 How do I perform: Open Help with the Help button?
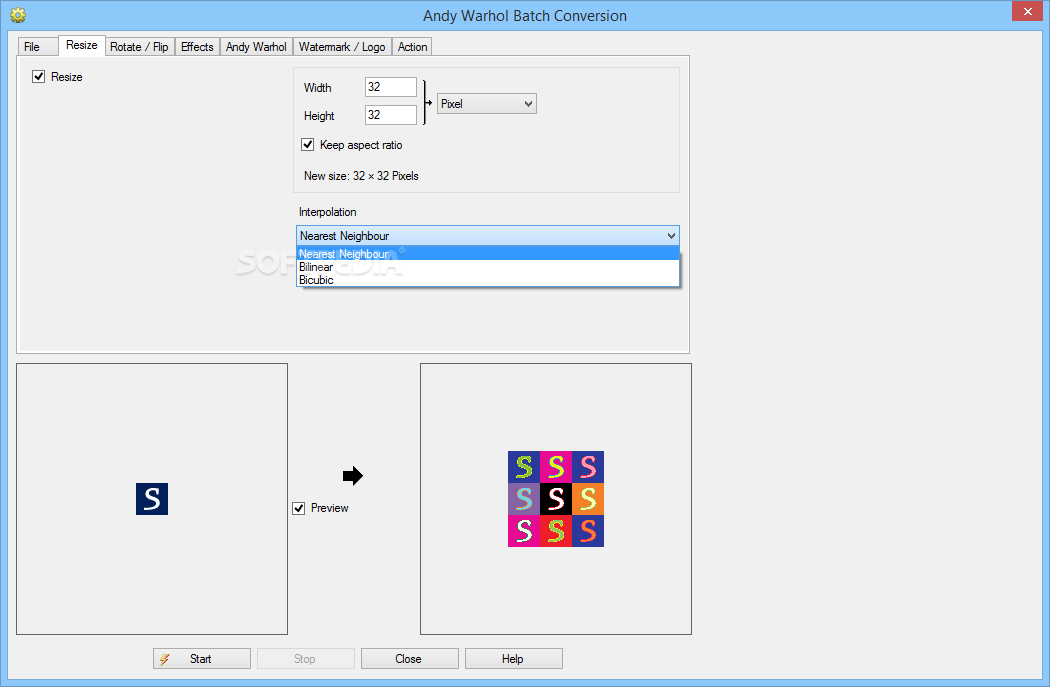(514, 659)
